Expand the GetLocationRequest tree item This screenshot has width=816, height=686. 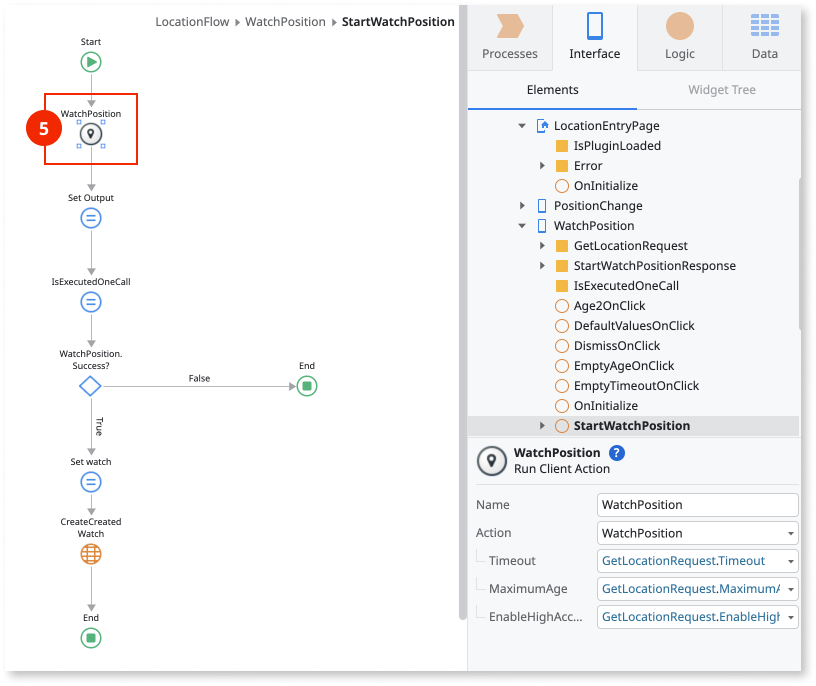[543, 246]
